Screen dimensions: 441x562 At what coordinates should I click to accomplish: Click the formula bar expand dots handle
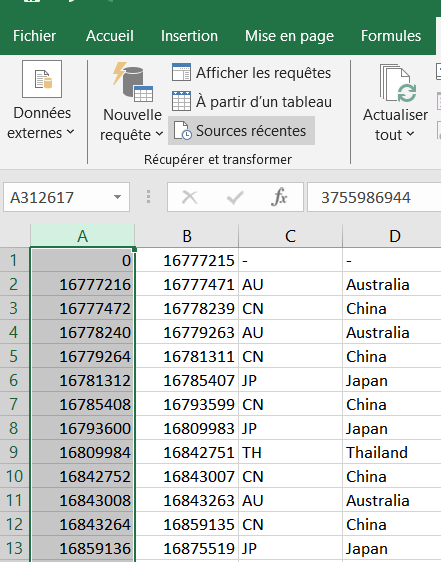point(148,197)
